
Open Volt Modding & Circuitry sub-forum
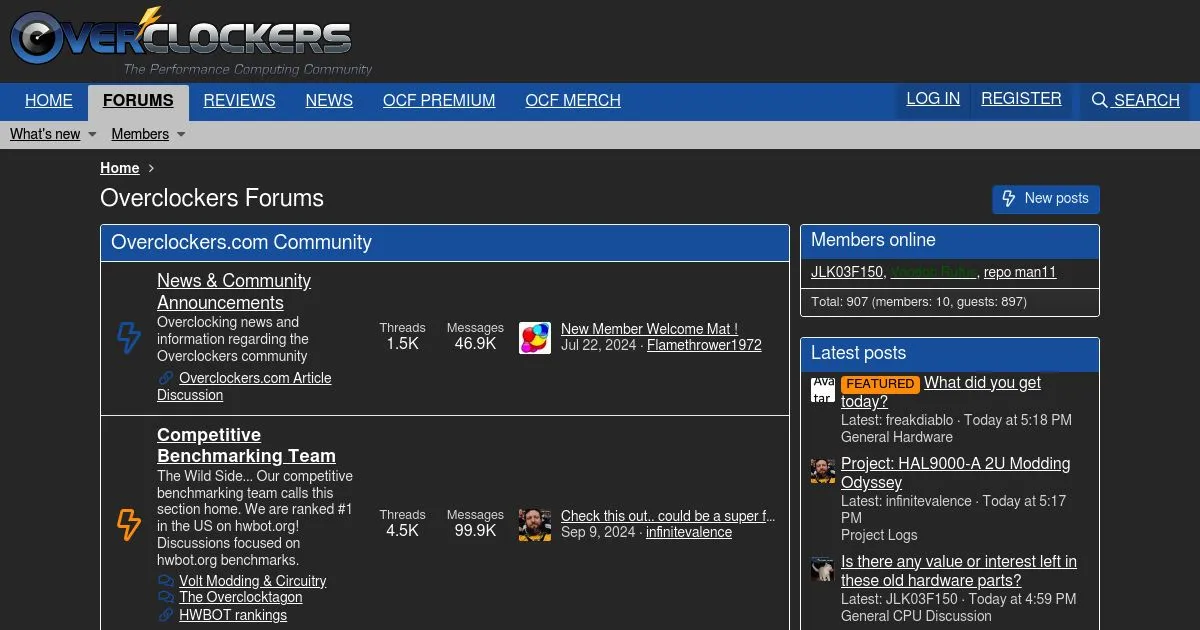(253, 581)
